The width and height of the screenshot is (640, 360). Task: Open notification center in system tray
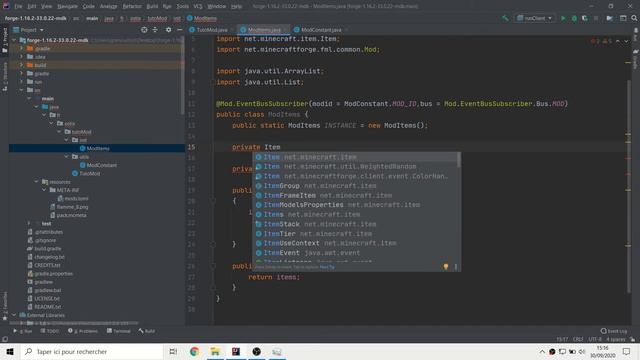pyautogui.click(x=627, y=351)
